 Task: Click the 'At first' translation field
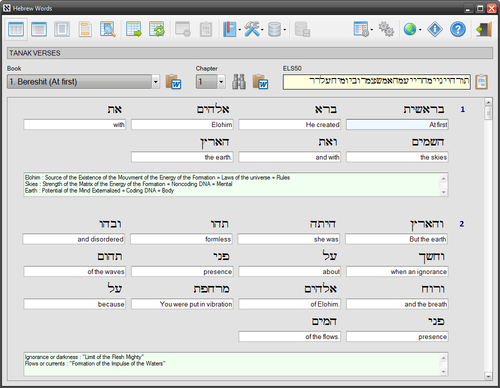point(397,125)
